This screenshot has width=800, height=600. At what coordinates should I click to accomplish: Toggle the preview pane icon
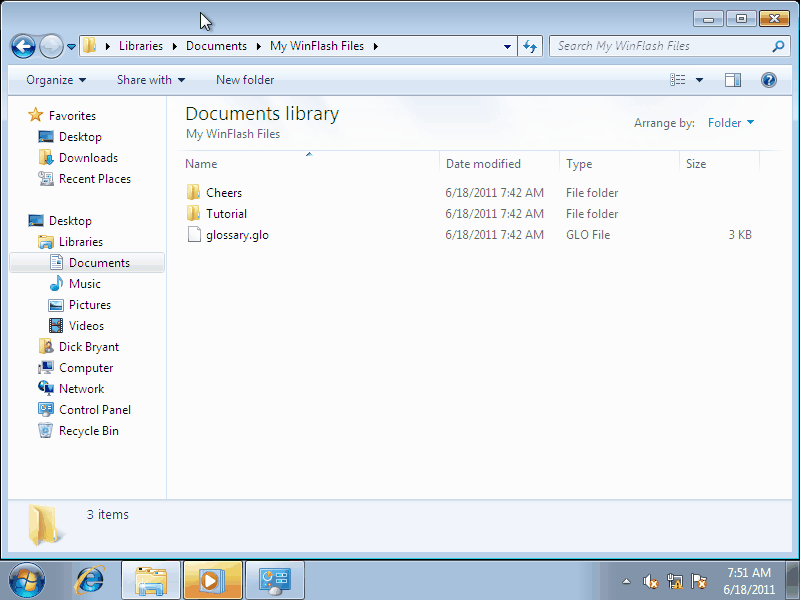733,80
